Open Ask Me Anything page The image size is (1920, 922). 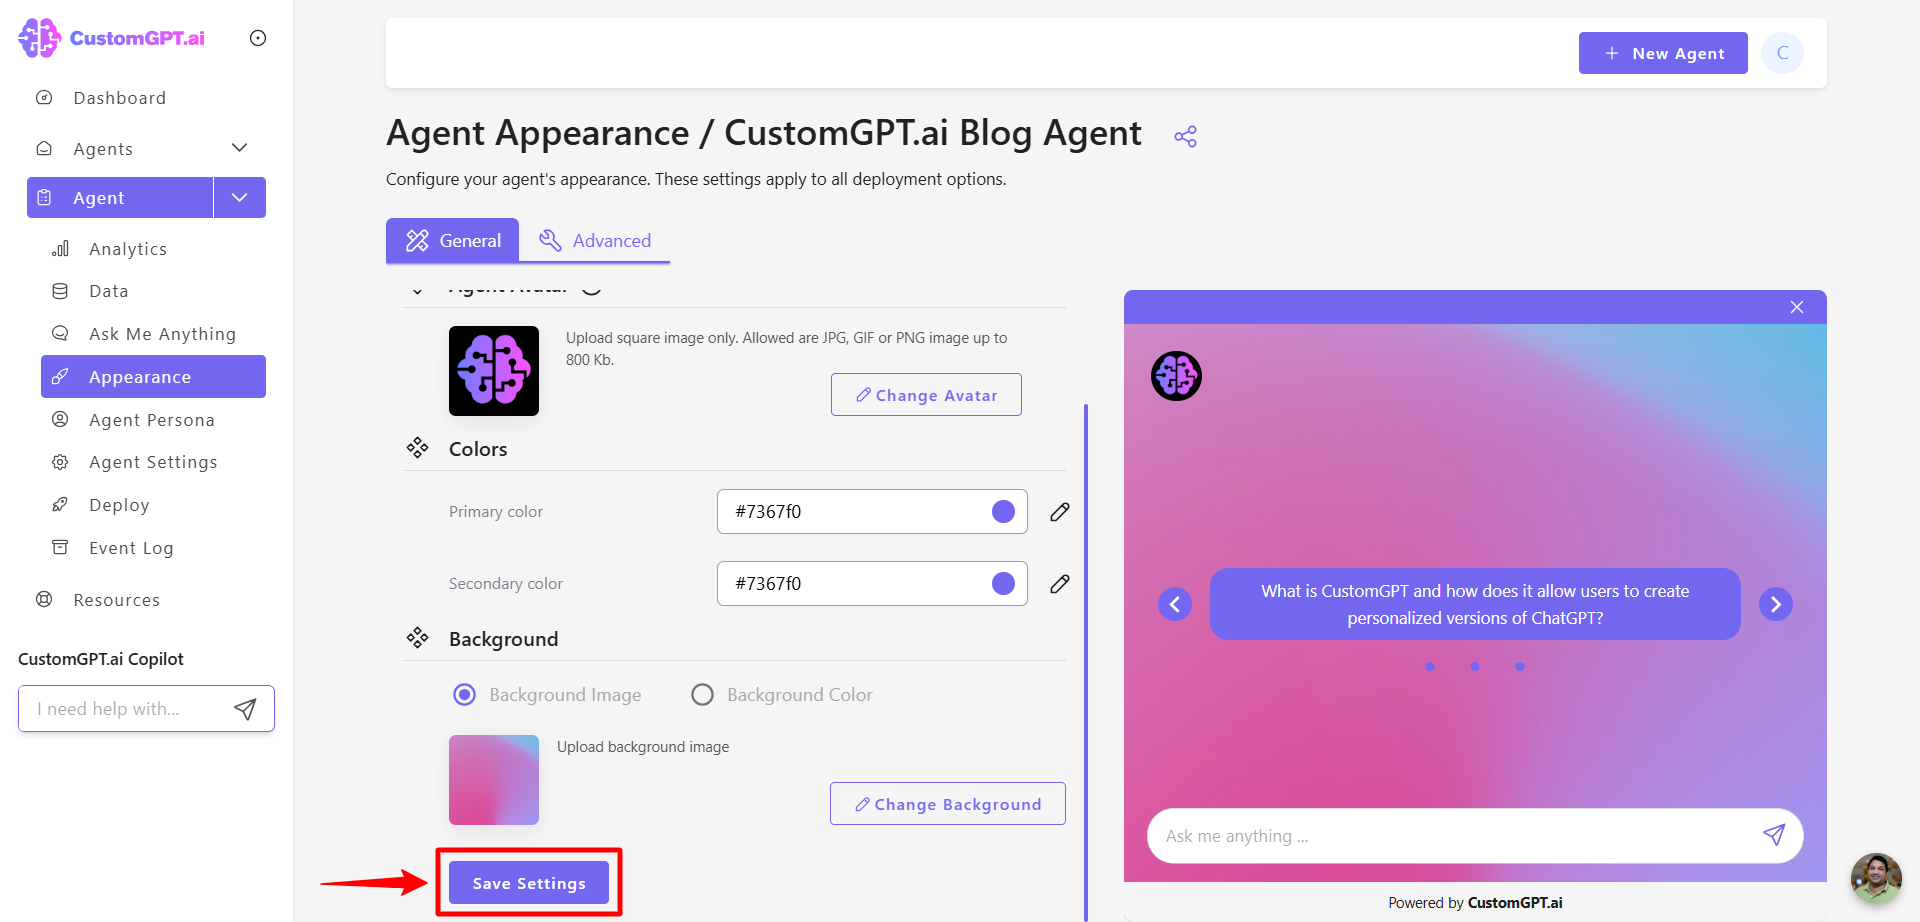click(x=162, y=334)
